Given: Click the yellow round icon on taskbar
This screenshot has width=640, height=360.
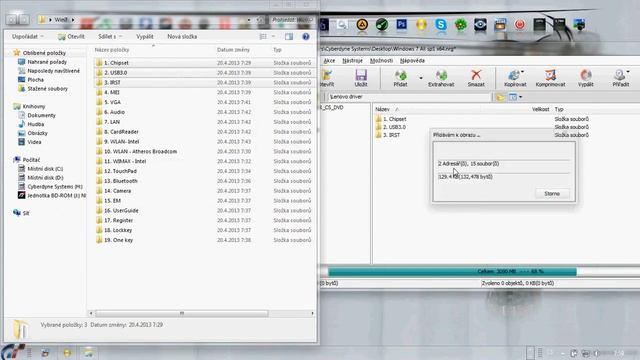Looking at the screenshot, I should [67, 353].
